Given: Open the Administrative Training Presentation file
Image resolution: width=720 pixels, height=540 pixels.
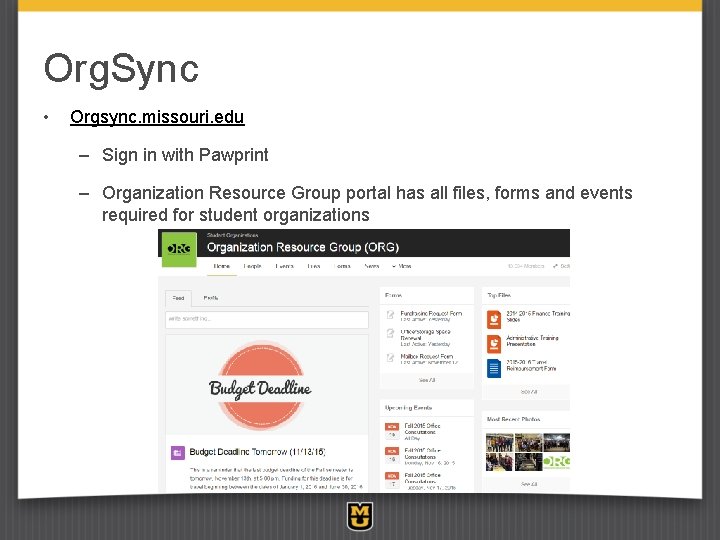Looking at the screenshot, I should pyautogui.click(x=532, y=341).
